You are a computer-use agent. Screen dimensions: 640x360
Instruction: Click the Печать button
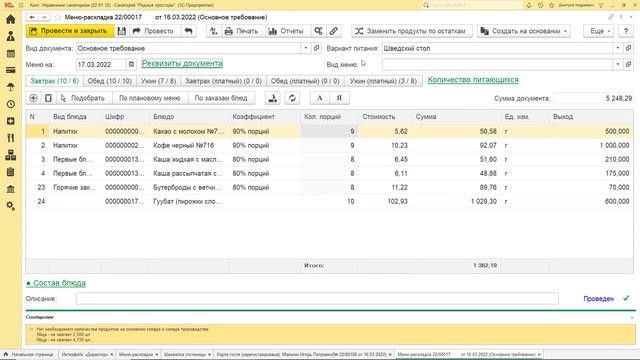(242, 31)
